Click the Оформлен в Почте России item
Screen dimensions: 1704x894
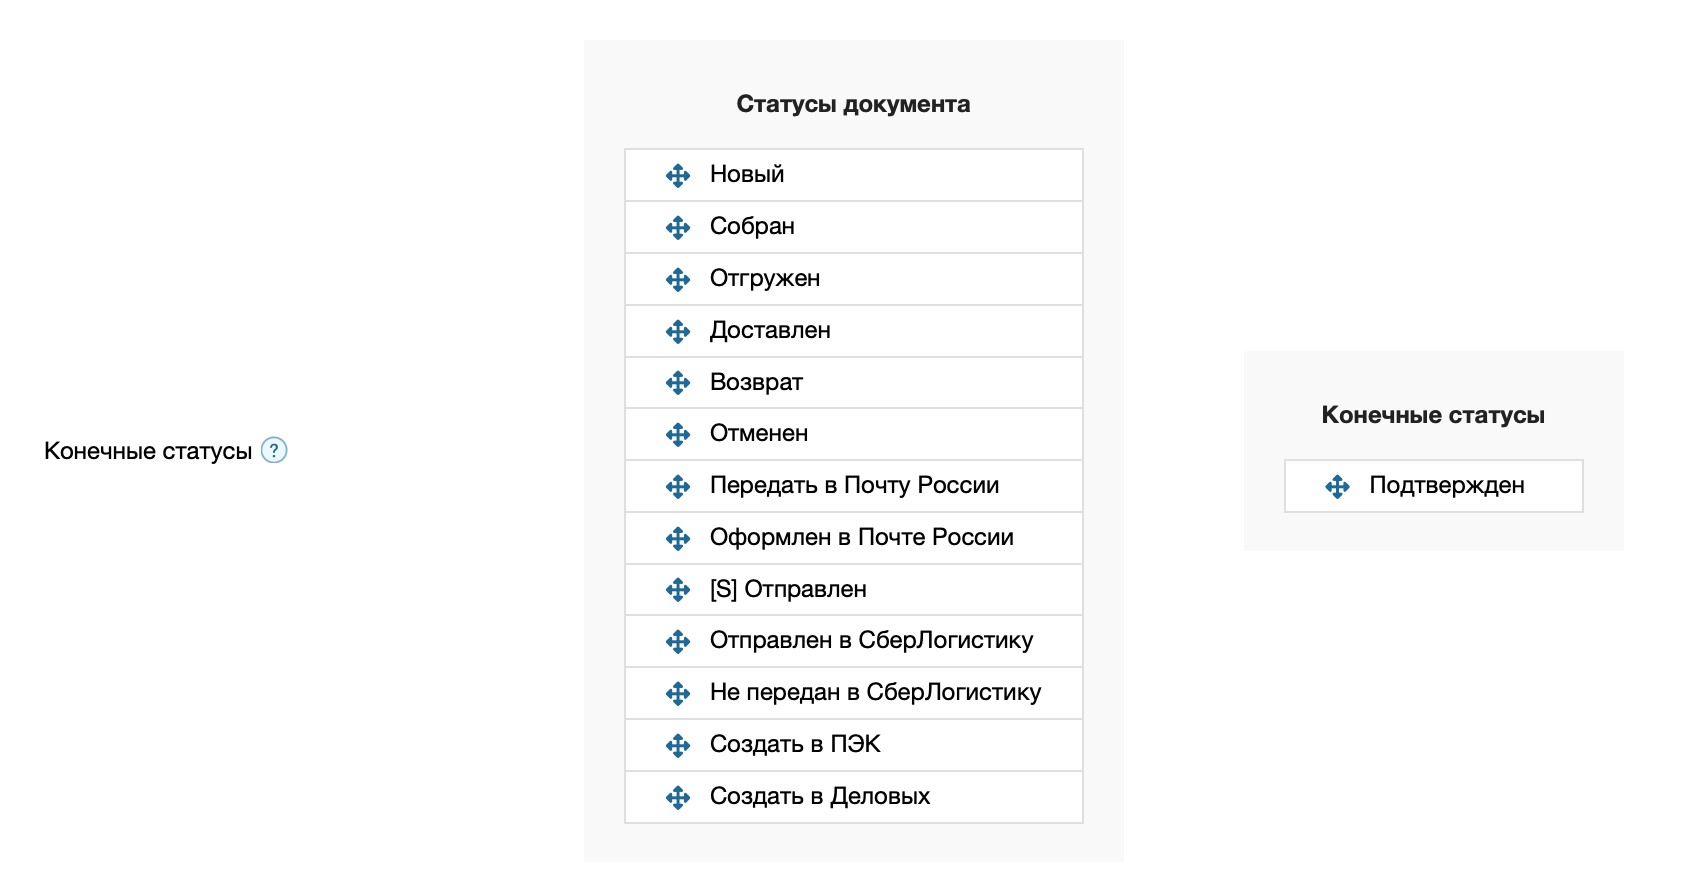click(861, 538)
